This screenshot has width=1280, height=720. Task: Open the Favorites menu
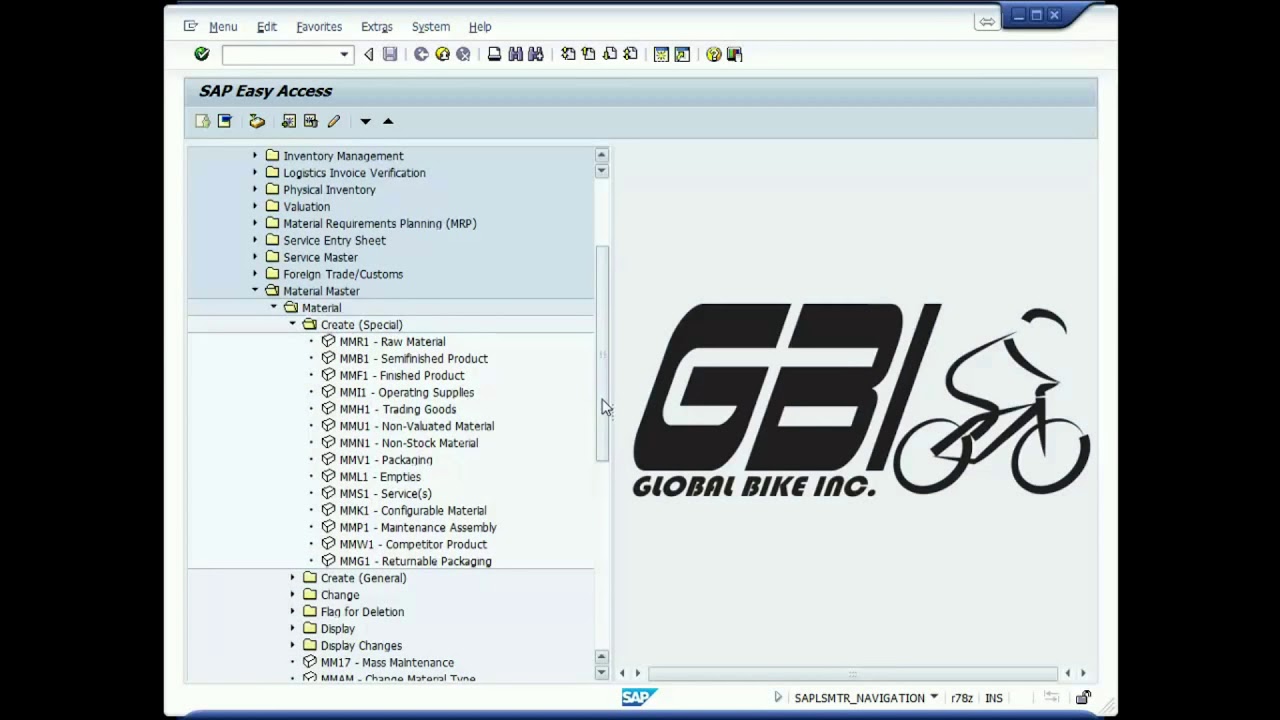pyautogui.click(x=319, y=27)
